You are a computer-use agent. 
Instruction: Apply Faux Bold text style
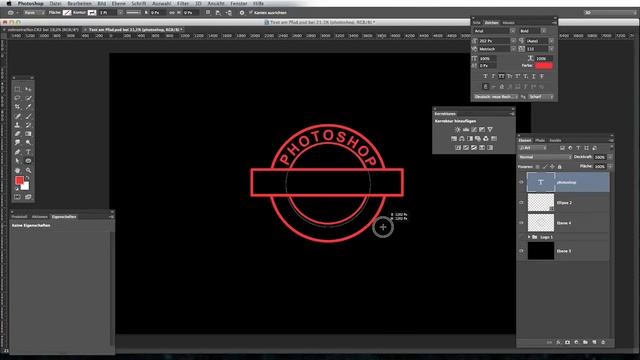click(485, 76)
